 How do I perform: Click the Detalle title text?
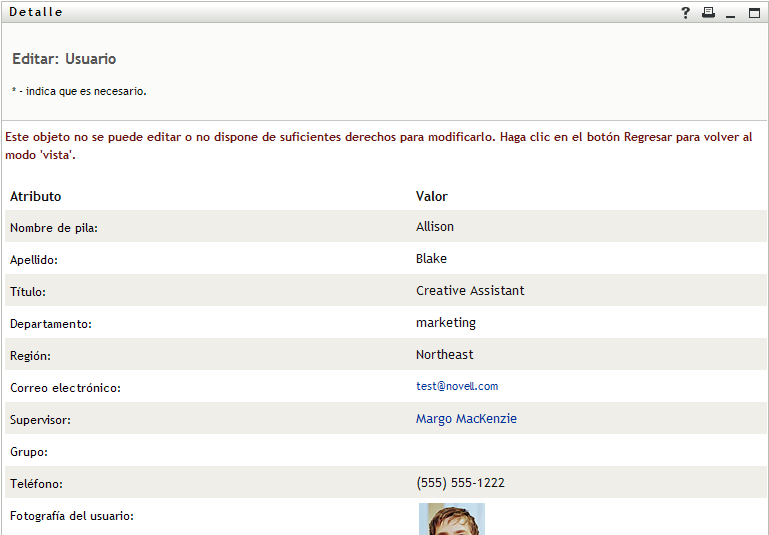click(36, 12)
